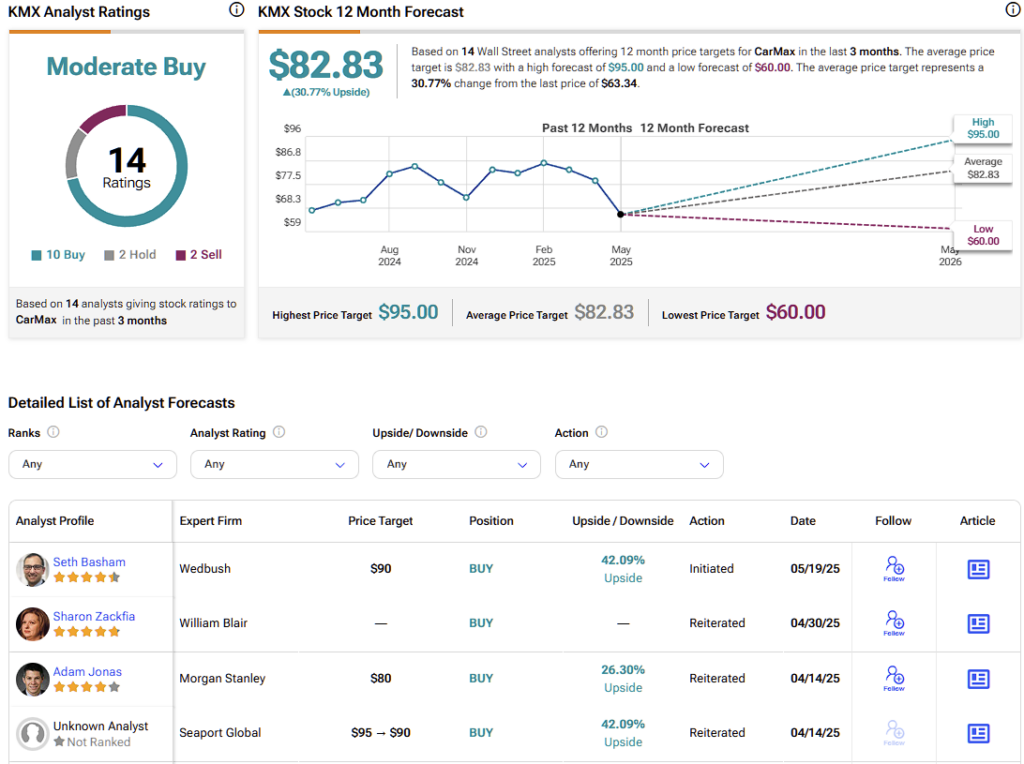
Task: Click Unknown Analyst name
Action: (101, 725)
